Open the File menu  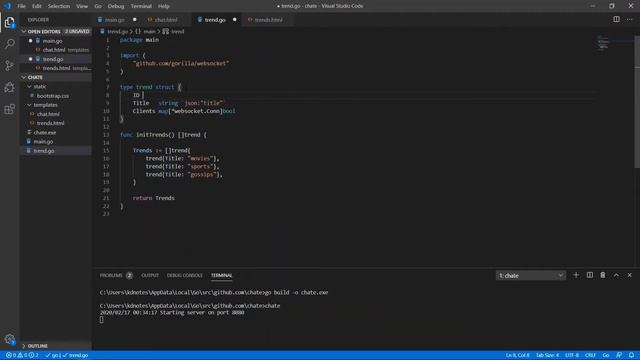(21, 6)
